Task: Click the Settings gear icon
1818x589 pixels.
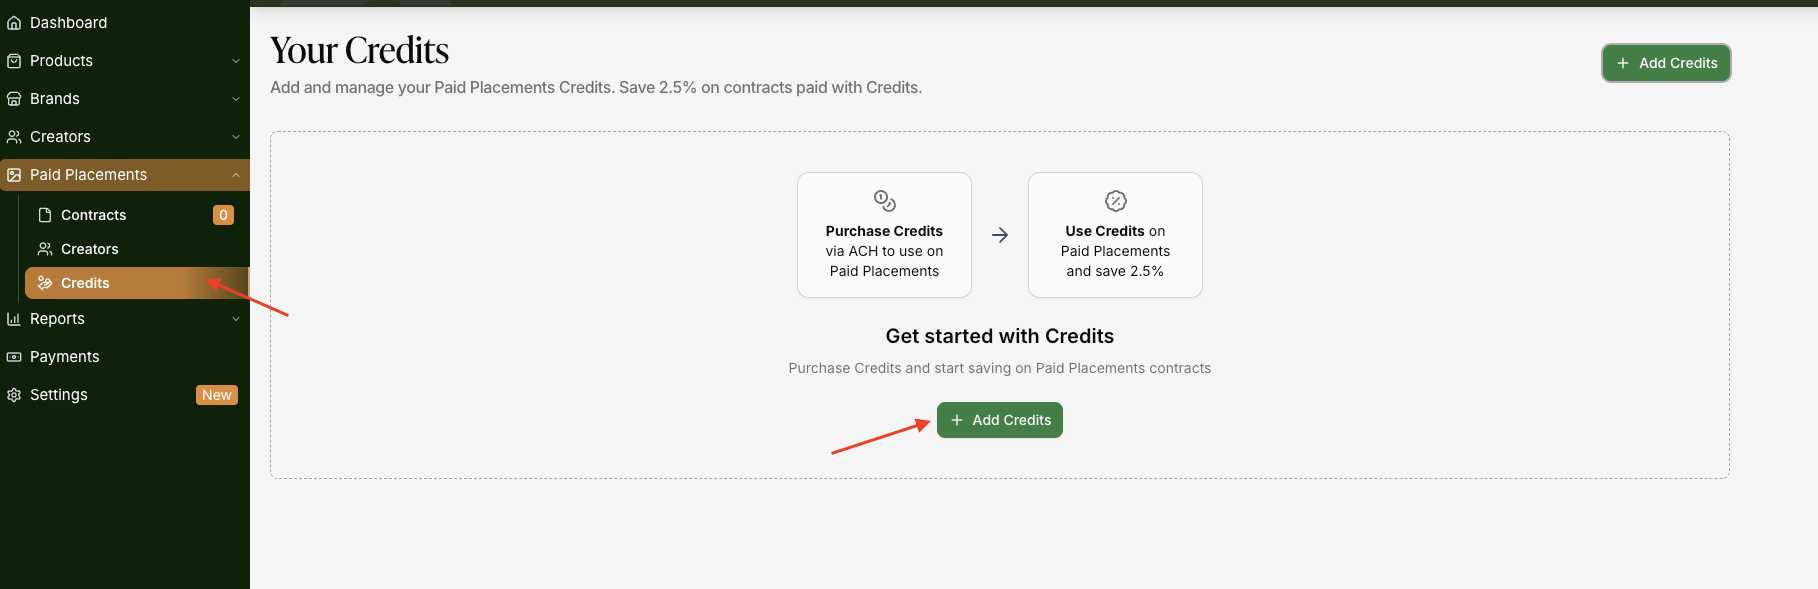Action: (x=14, y=395)
